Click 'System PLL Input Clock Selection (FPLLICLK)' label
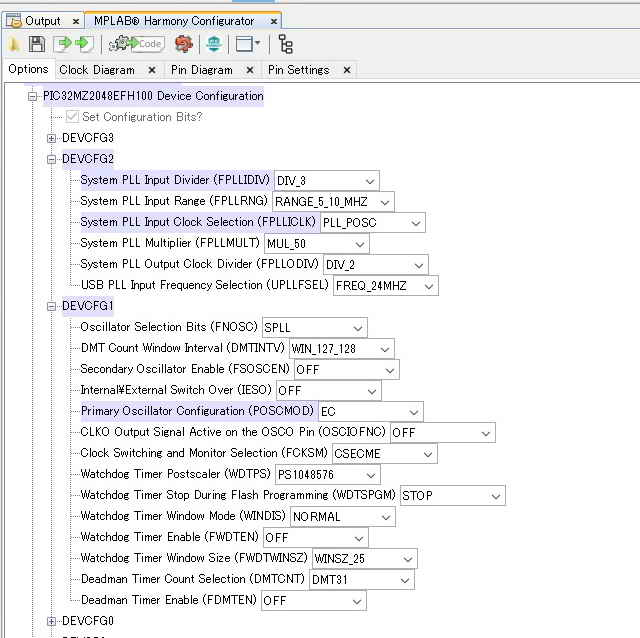The height and width of the screenshot is (638, 640). [x=198, y=222]
